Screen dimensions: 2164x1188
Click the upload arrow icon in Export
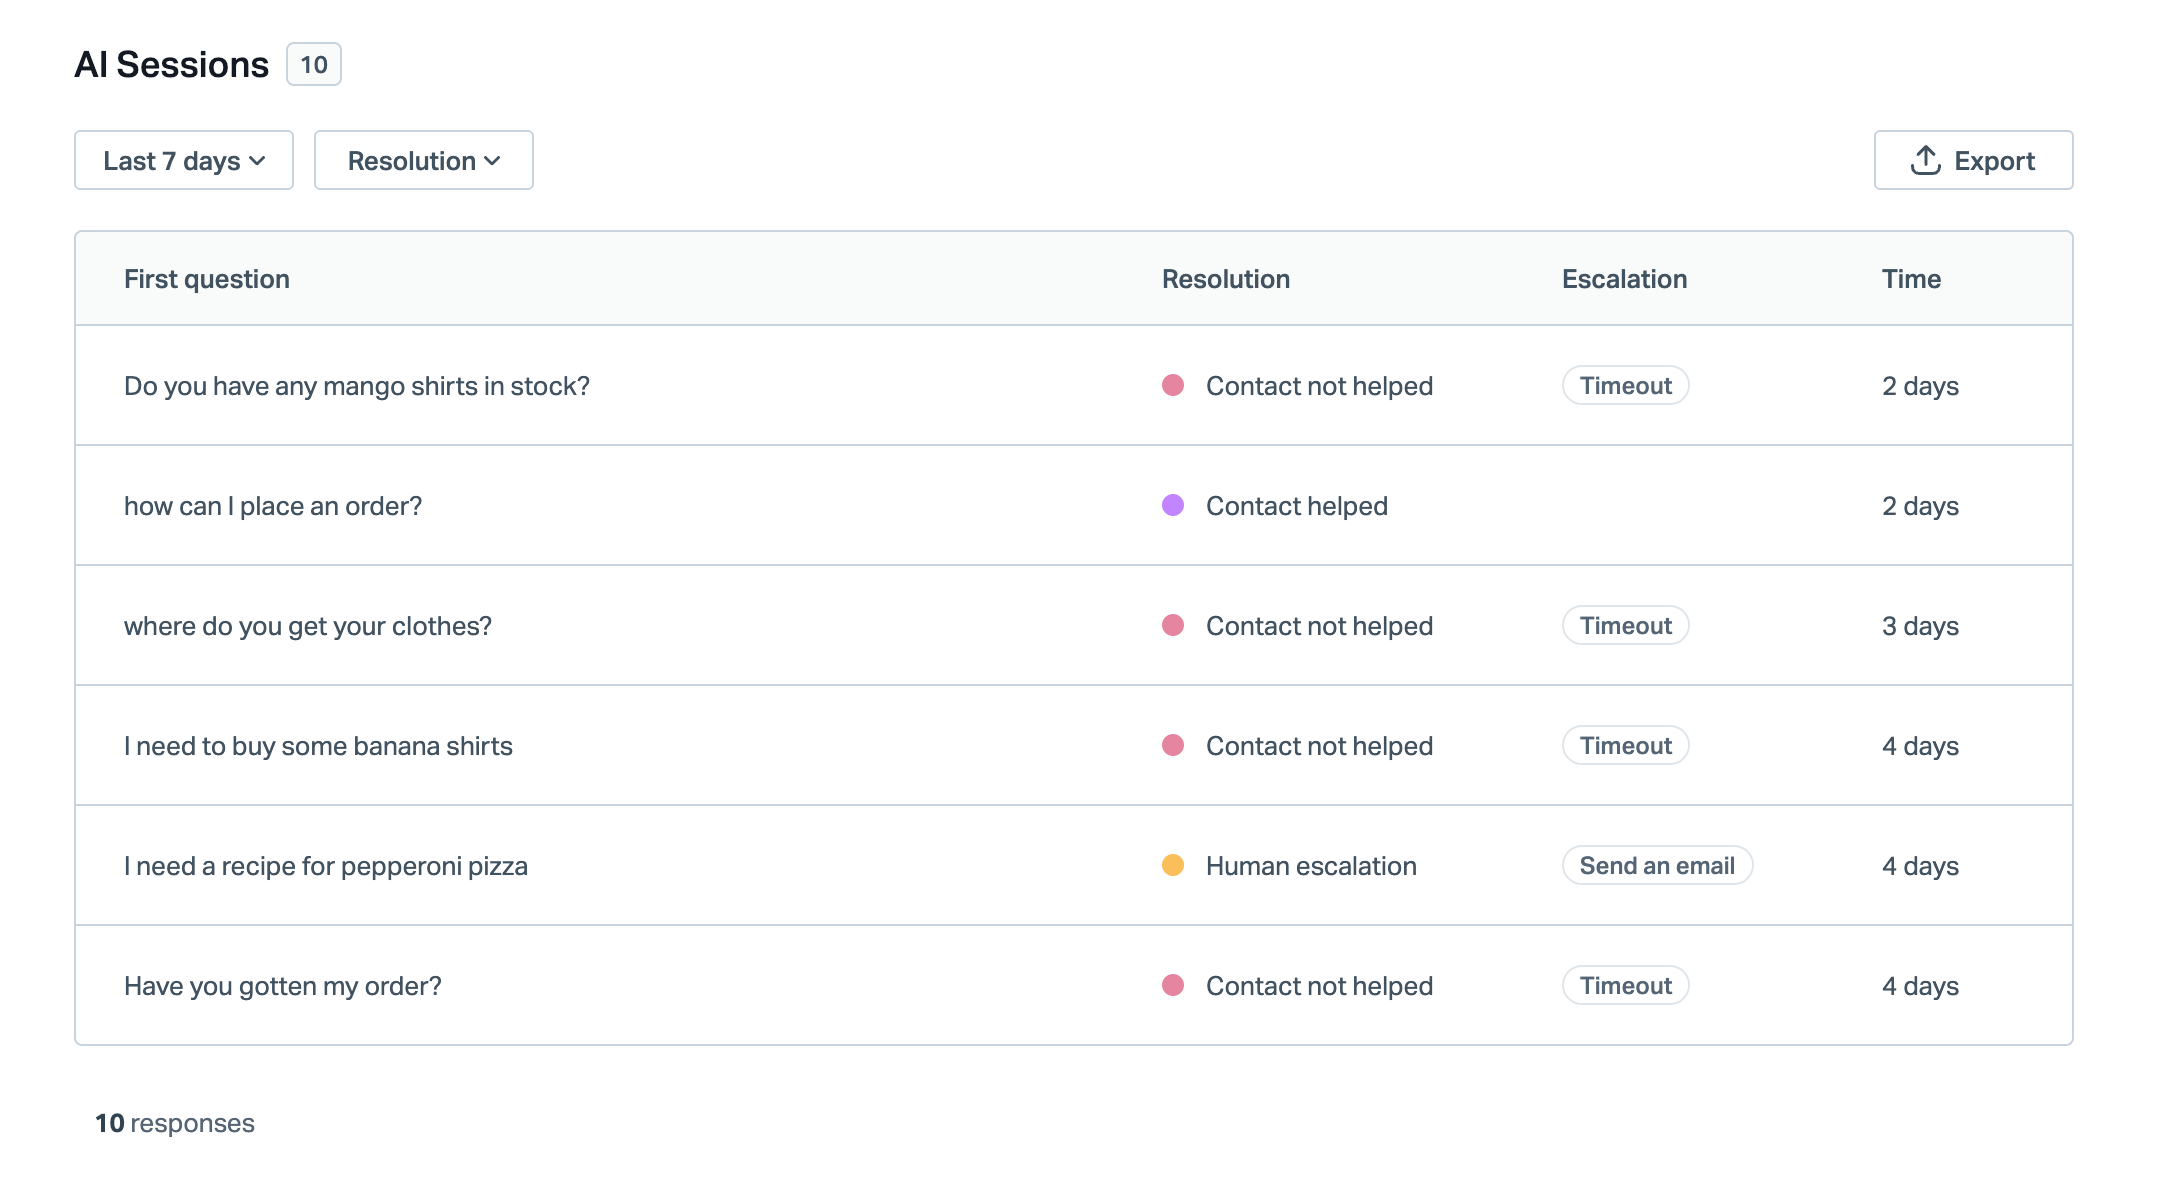(1926, 160)
